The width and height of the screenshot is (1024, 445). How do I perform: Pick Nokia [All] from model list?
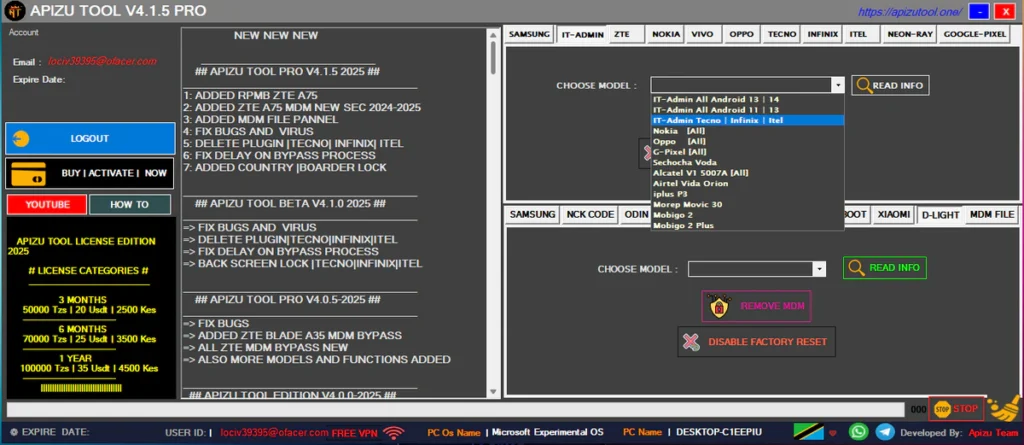click(747, 131)
